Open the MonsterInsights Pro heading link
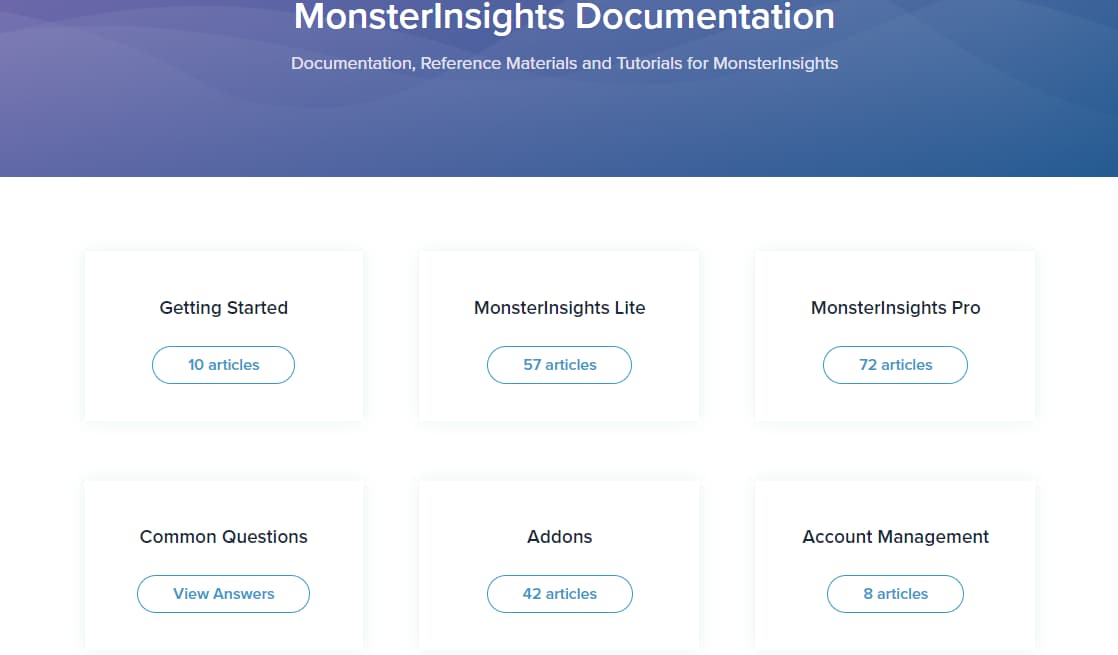 pyautogui.click(x=894, y=308)
